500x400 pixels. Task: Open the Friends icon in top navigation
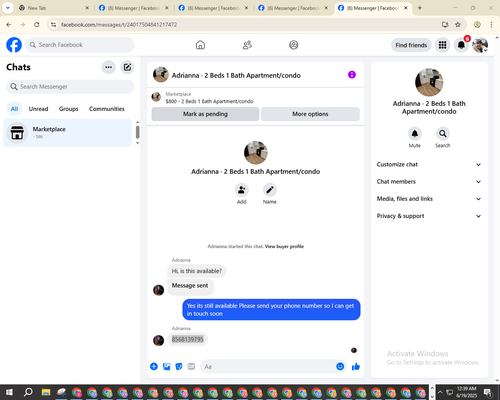247,45
